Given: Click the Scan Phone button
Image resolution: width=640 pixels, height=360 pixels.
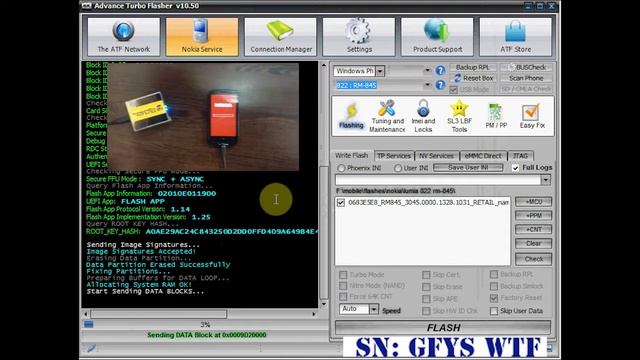Looking at the screenshot, I should 526,78.
